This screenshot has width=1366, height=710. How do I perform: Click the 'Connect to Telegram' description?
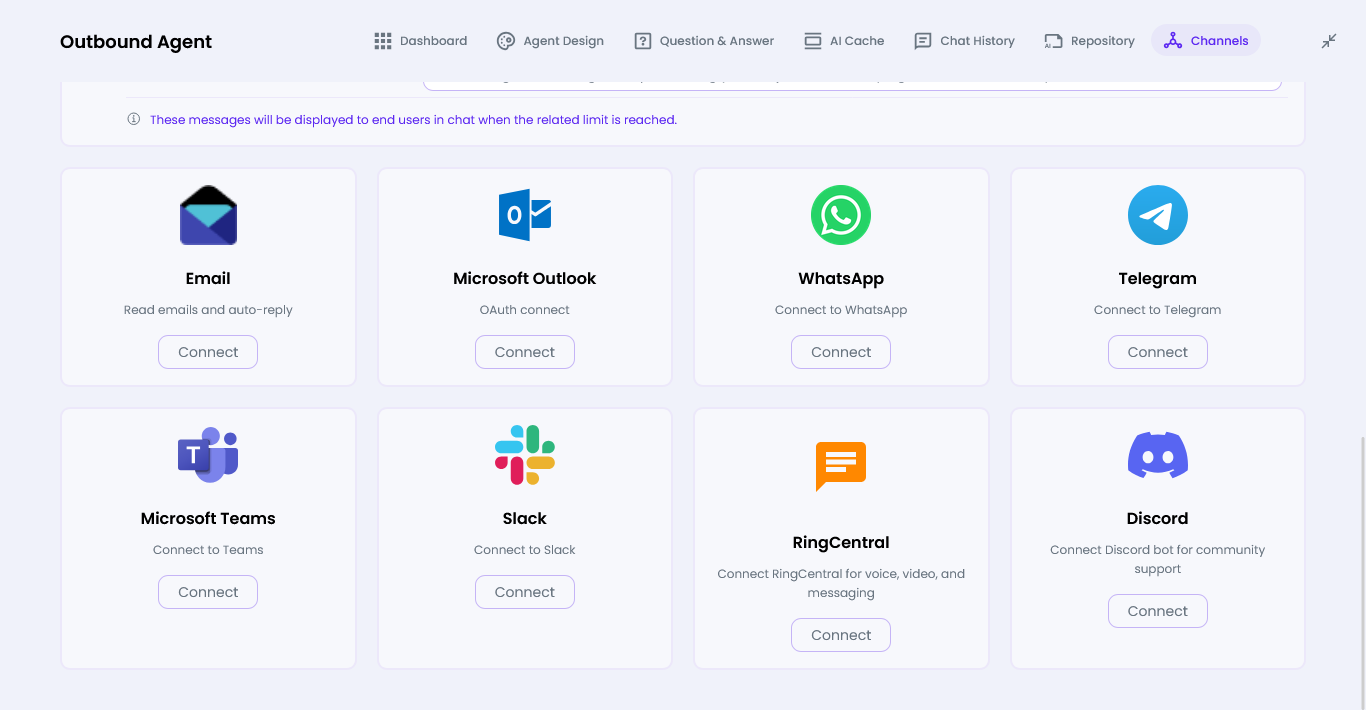tap(1158, 310)
